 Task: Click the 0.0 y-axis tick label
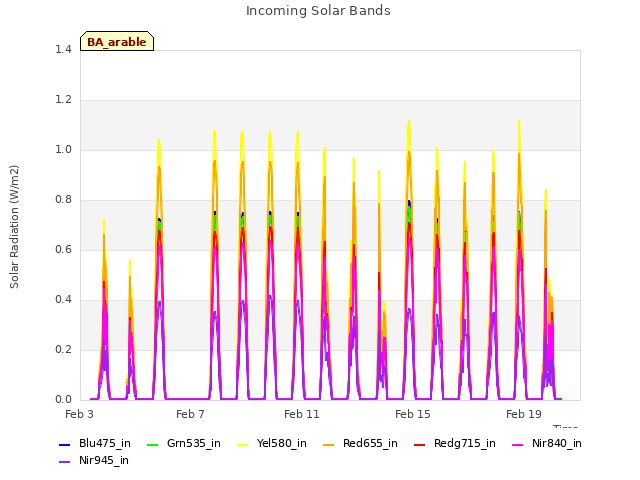63,400
